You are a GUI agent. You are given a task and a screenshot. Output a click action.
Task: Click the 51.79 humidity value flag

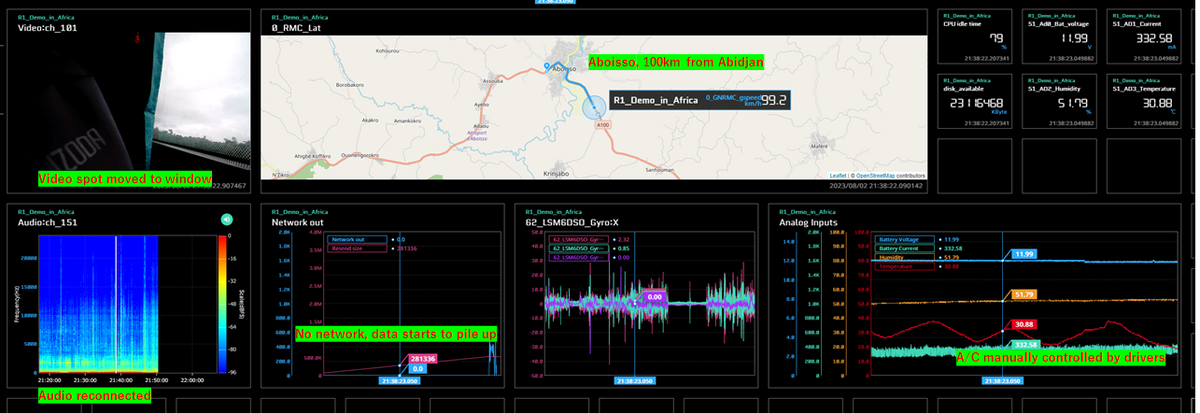click(1022, 295)
